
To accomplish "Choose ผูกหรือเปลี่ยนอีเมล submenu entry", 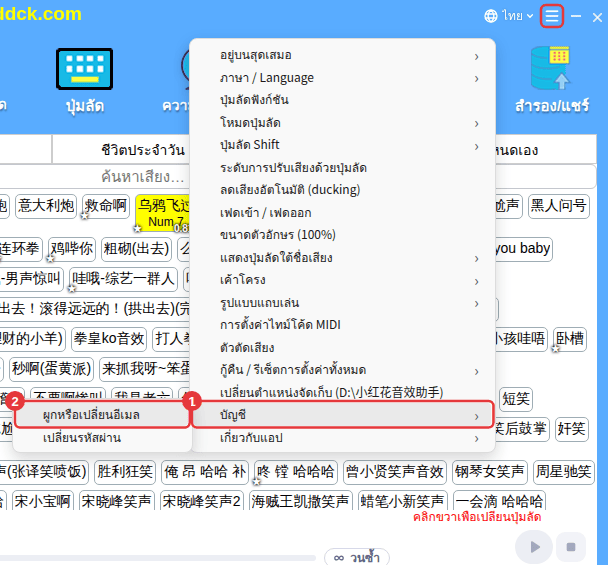I will coord(102,415).
